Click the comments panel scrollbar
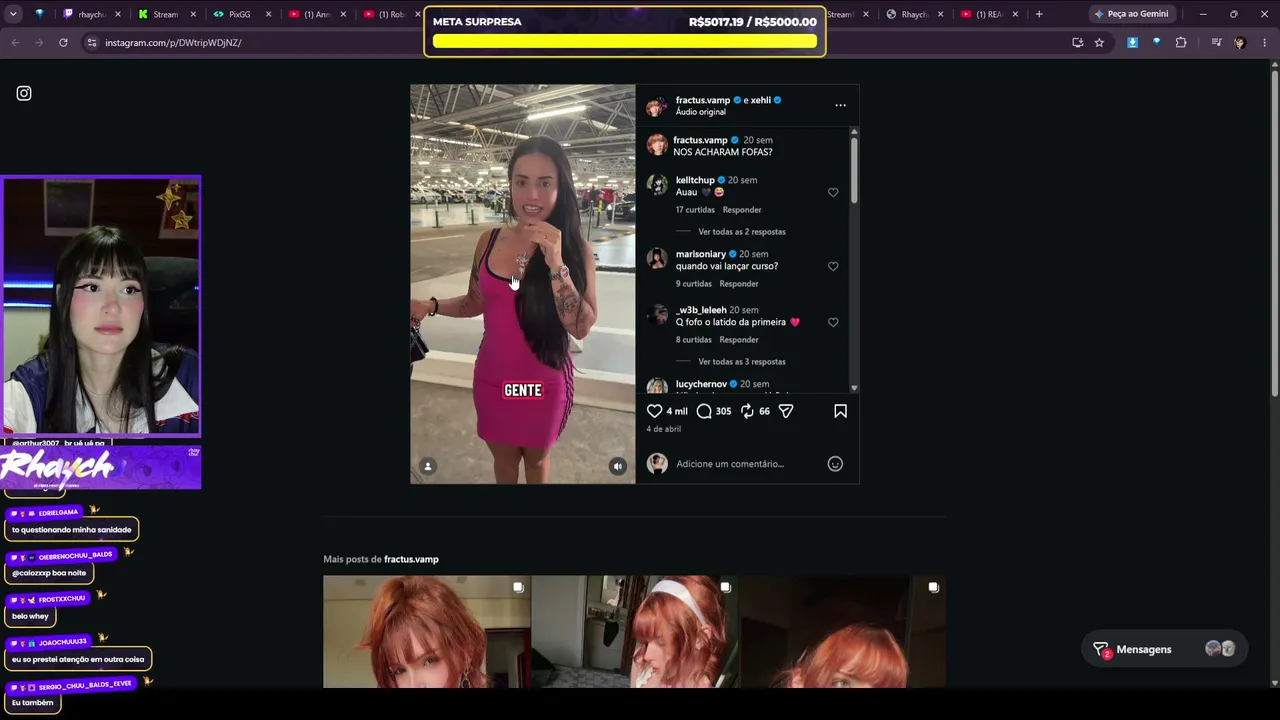The image size is (1280, 720). point(854,170)
